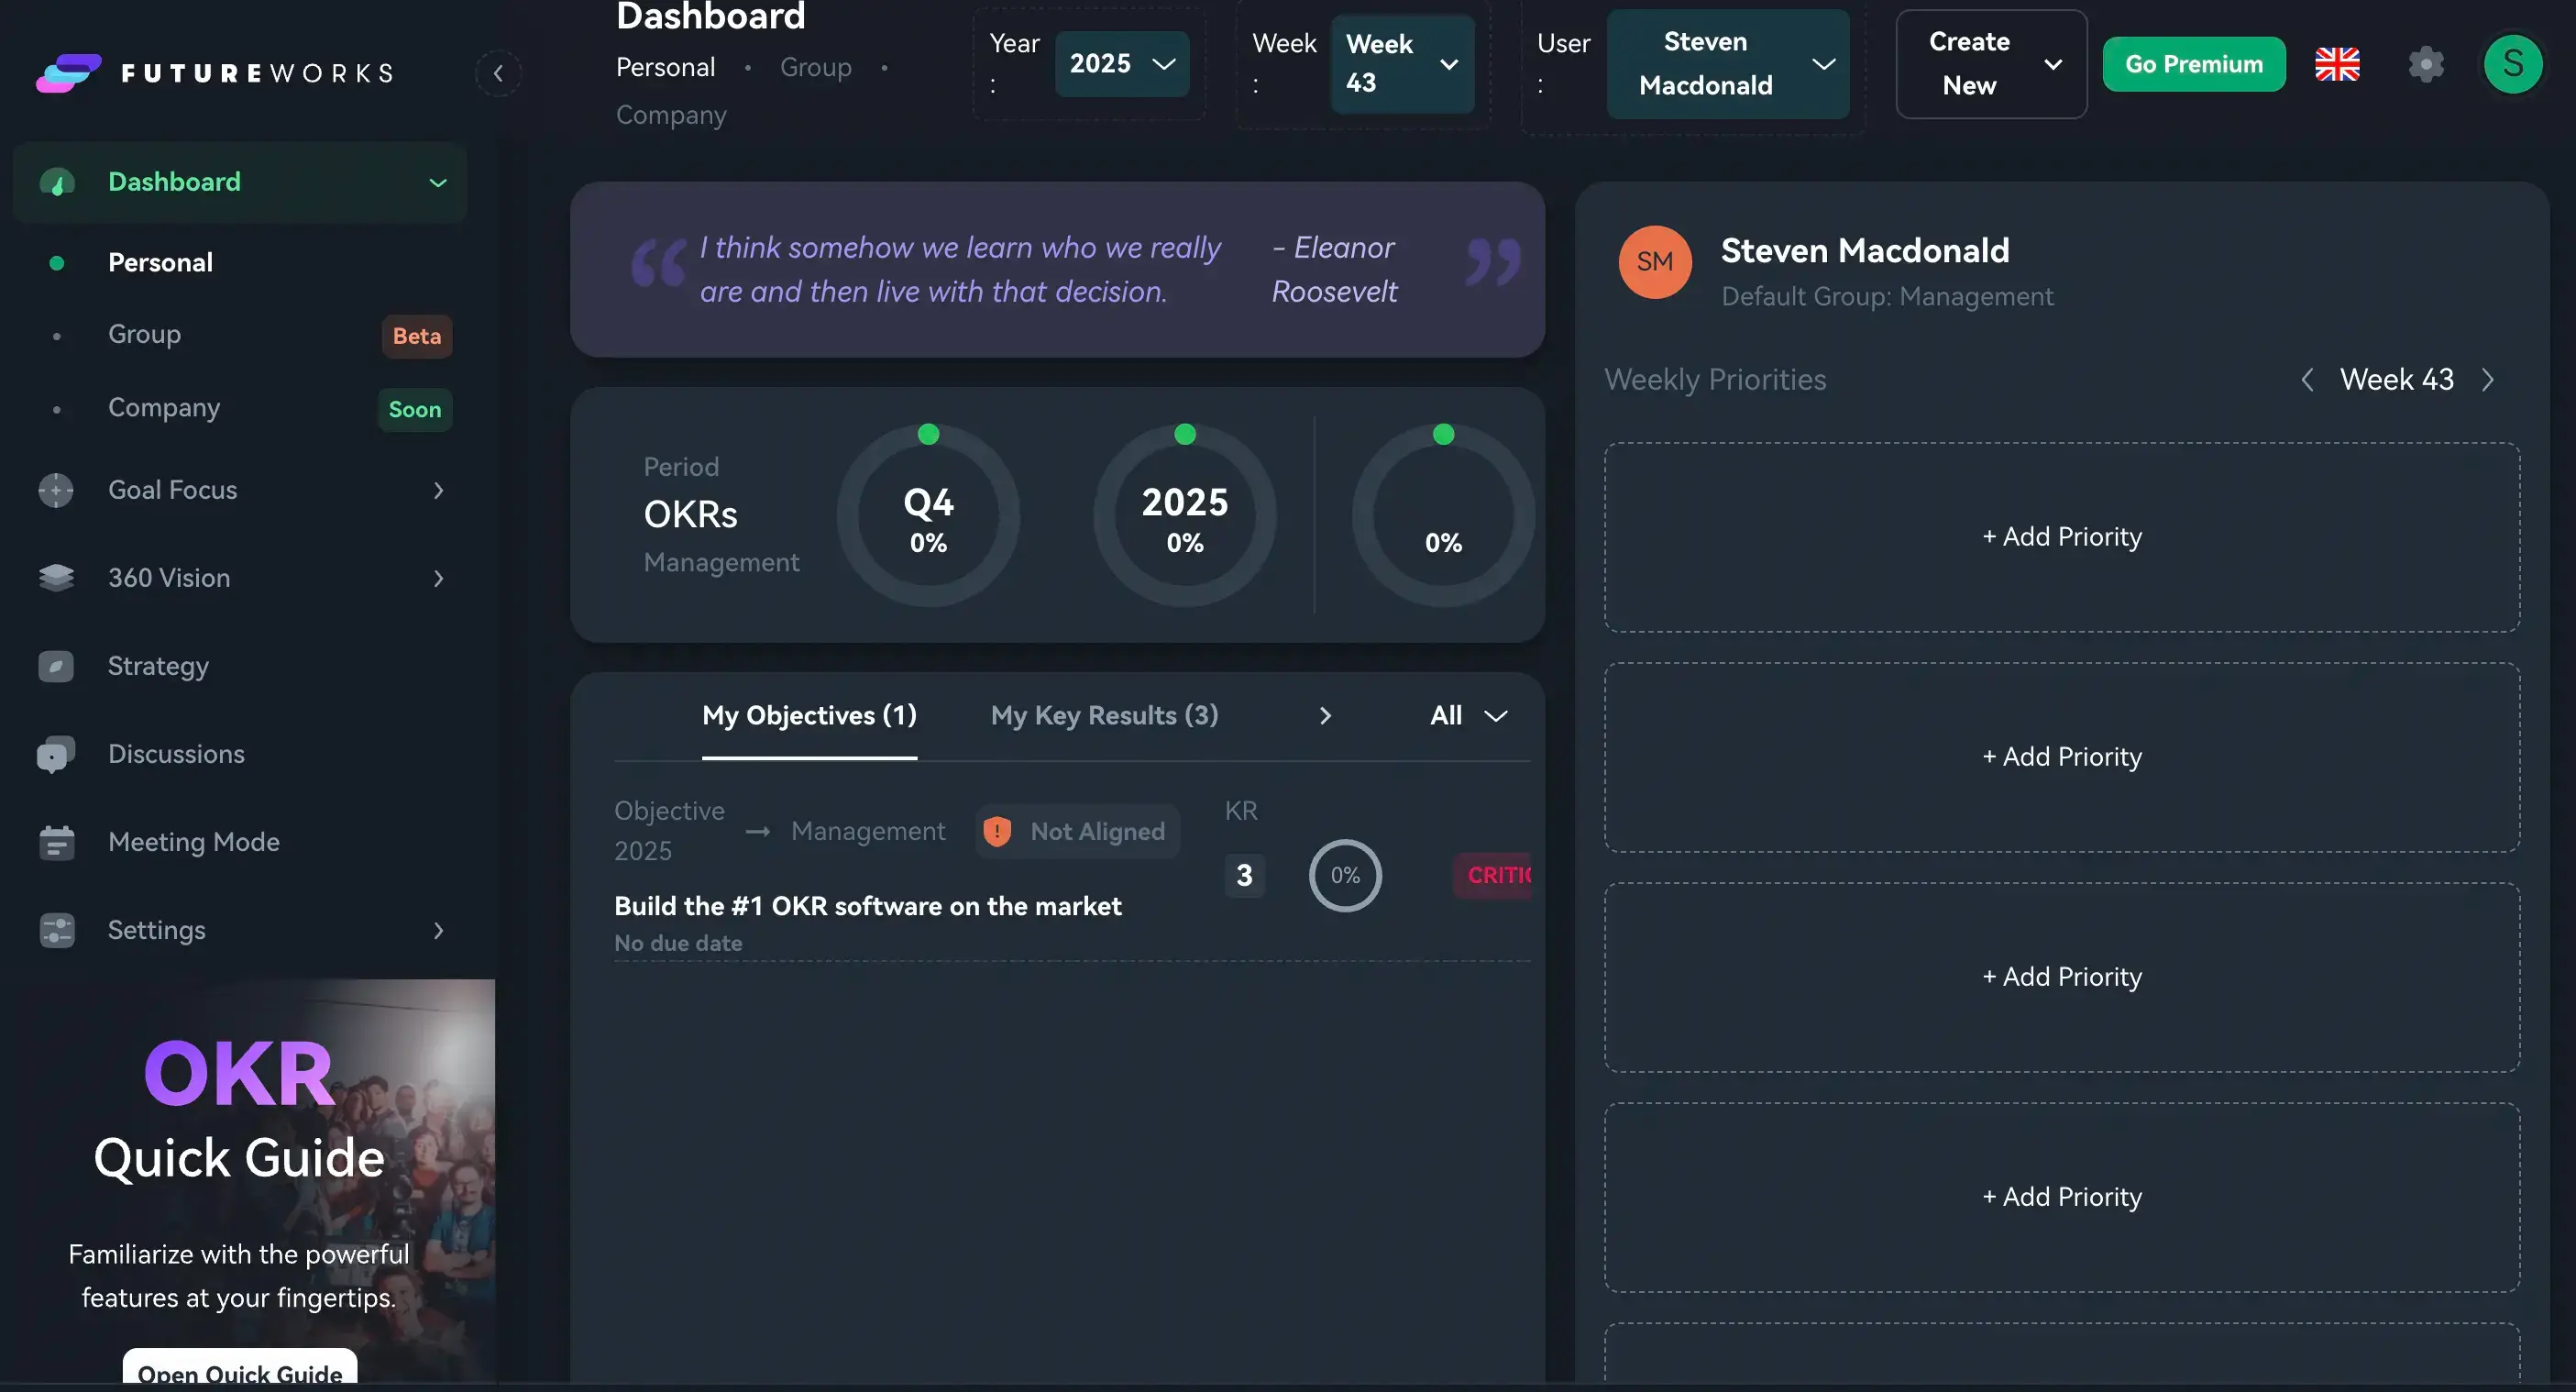
Task: Open the Year 2025 dropdown
Action: point(1122,64)
